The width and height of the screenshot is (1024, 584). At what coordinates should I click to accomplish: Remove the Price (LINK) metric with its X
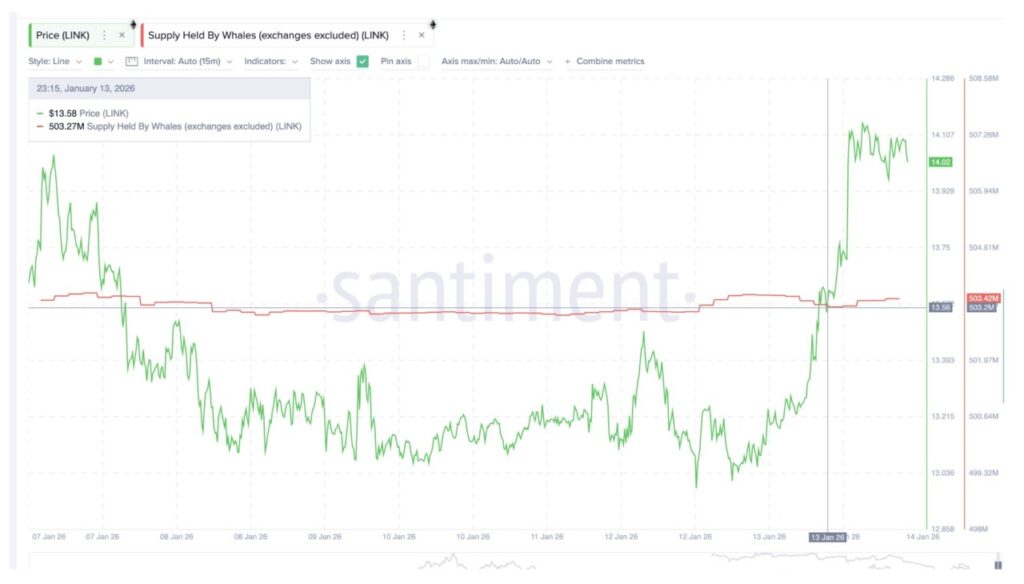122,35
